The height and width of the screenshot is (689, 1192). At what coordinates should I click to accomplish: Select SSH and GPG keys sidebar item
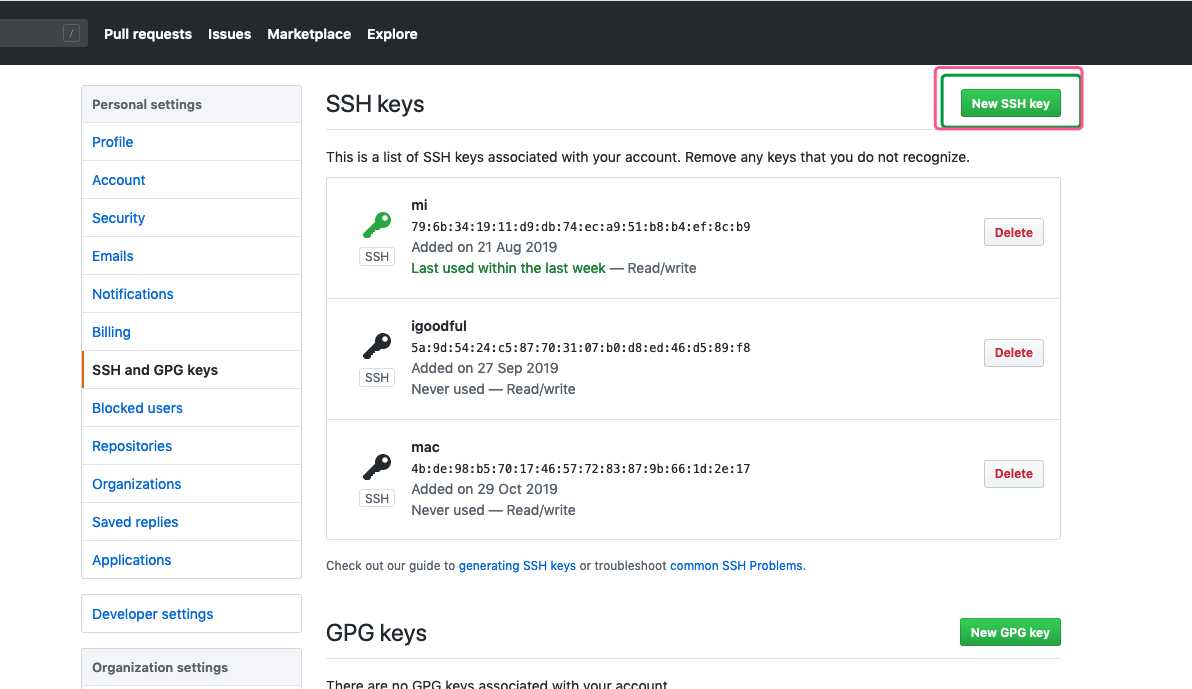pos(192,370)
